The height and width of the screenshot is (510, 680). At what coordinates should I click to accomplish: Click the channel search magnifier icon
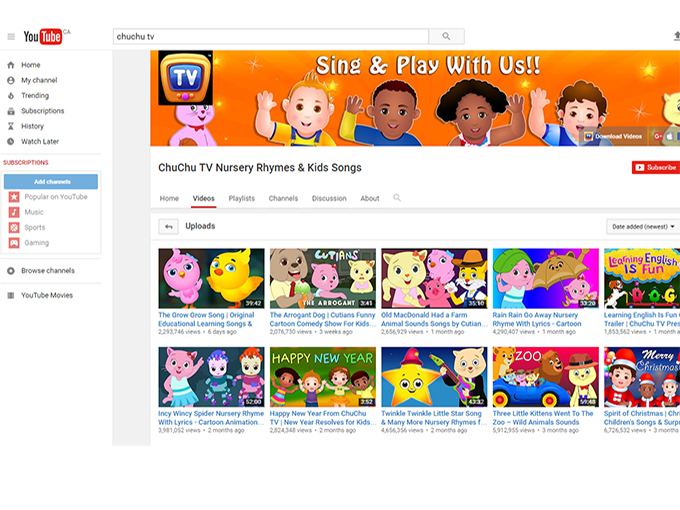click(x=397, y=198)
